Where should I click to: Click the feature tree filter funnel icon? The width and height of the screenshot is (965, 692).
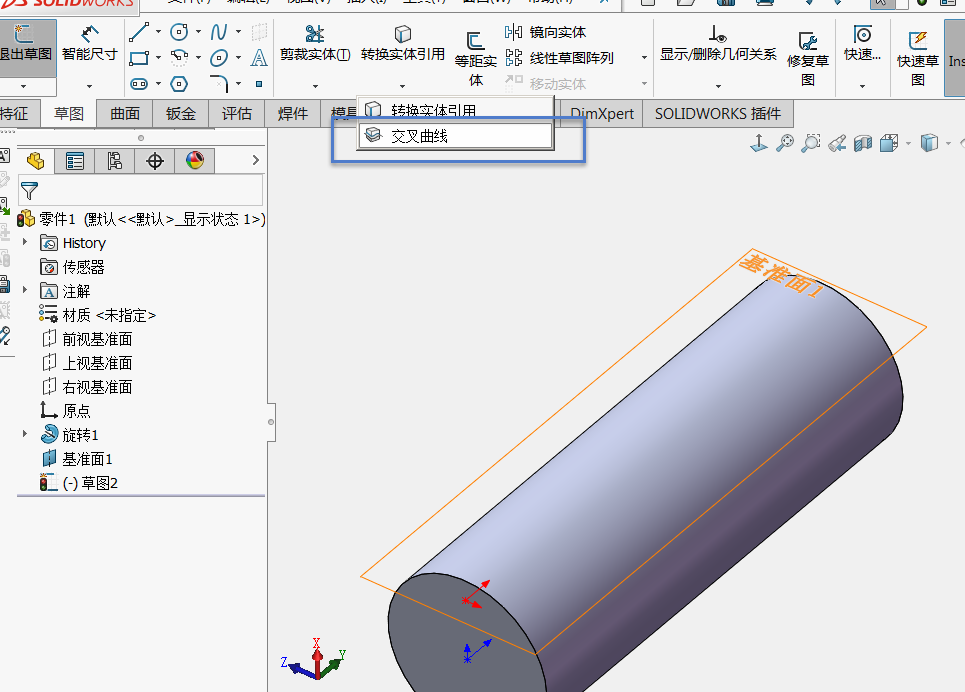click(29, 191)
